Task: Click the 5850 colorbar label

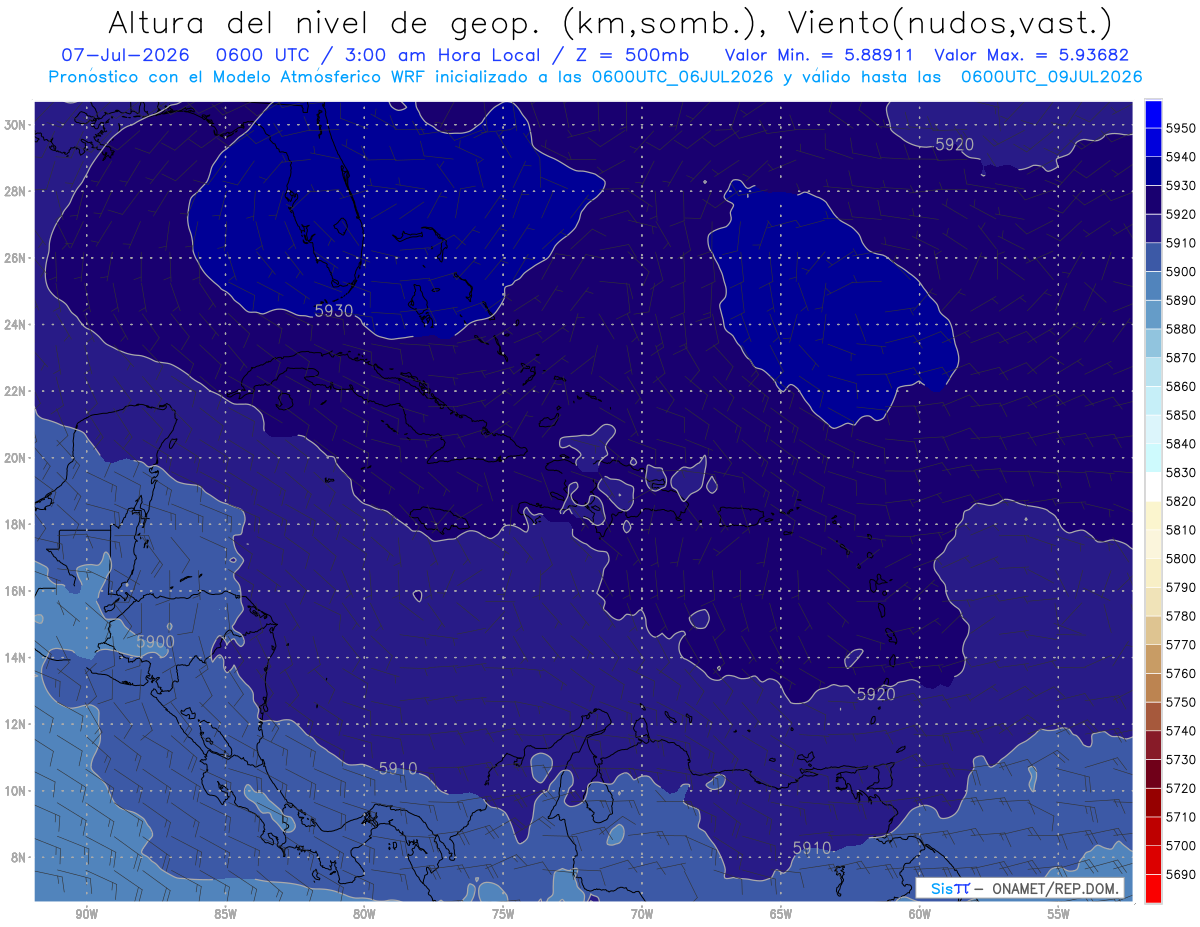Action: coord(1181,415)
